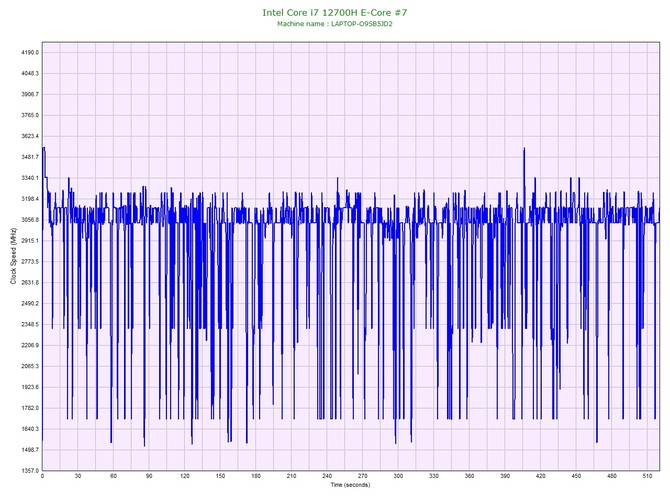Click the 3481.7 y-axis value

click(30, 157)
